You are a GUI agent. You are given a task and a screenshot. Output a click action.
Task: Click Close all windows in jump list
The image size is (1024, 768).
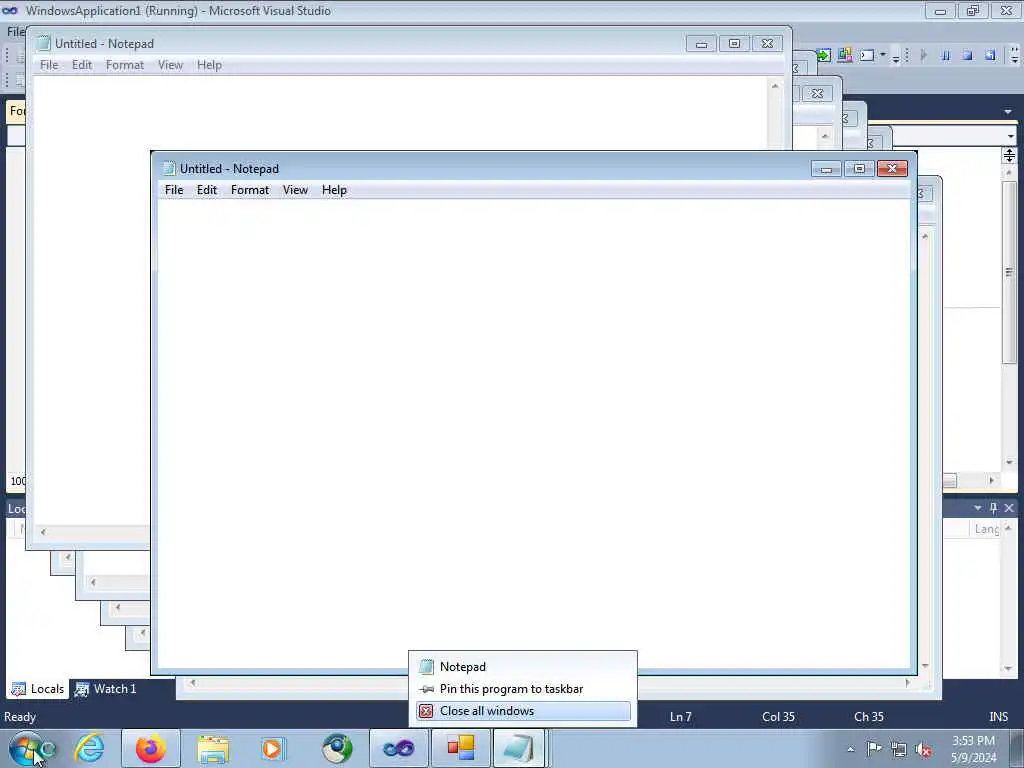523,711
